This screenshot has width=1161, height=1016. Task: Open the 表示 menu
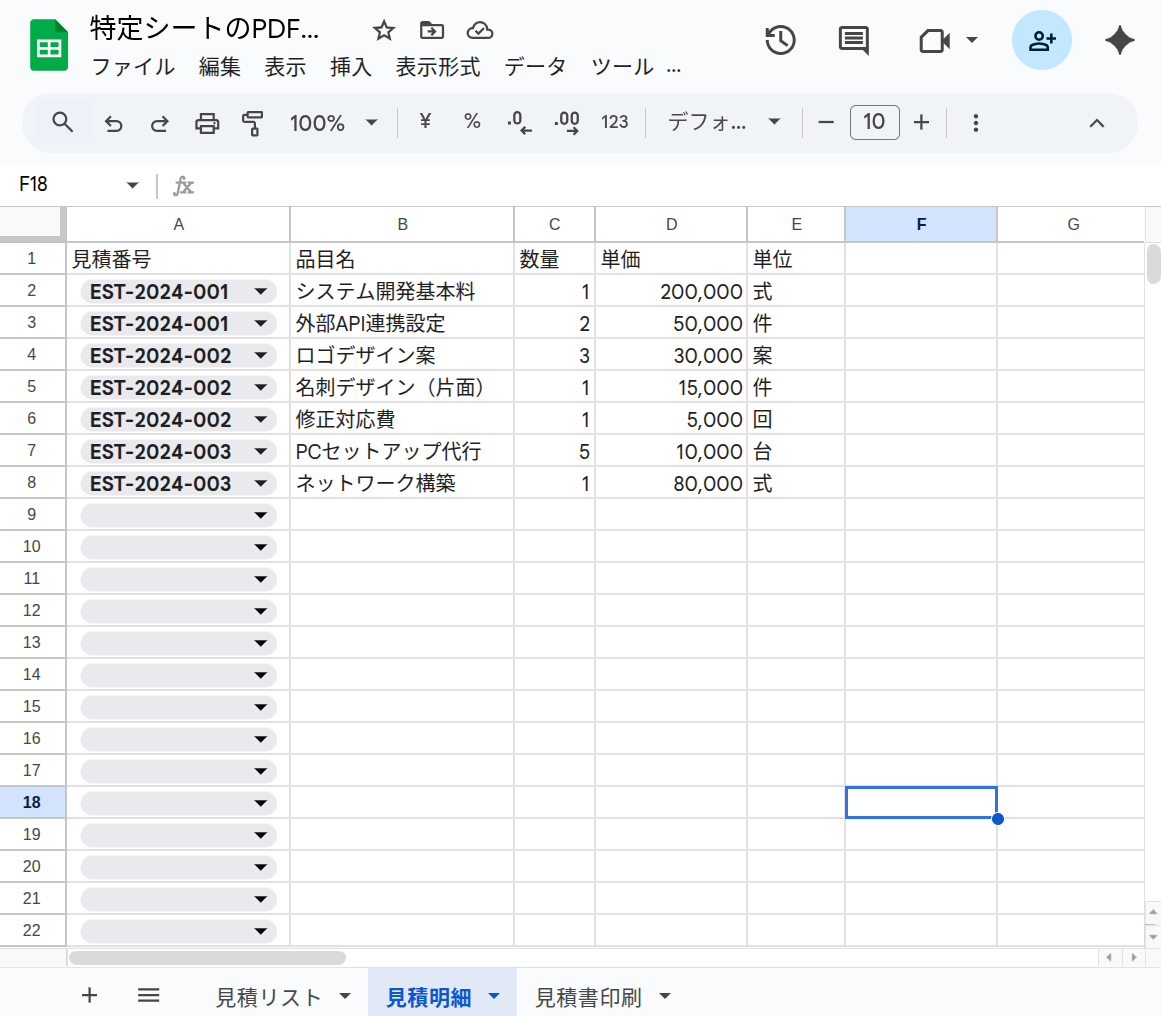285,67
